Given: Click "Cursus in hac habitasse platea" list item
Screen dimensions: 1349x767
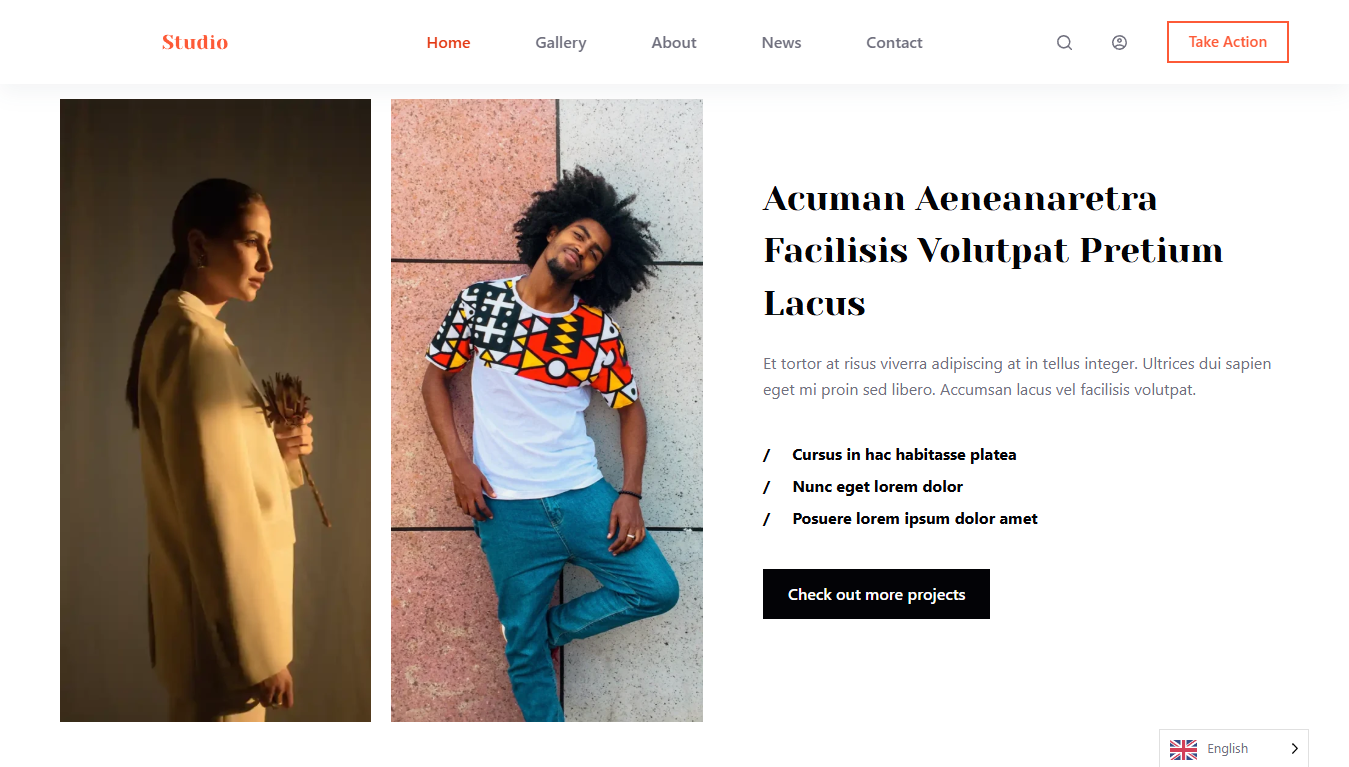Looking at the screenshot, I should tap(904, 455).
